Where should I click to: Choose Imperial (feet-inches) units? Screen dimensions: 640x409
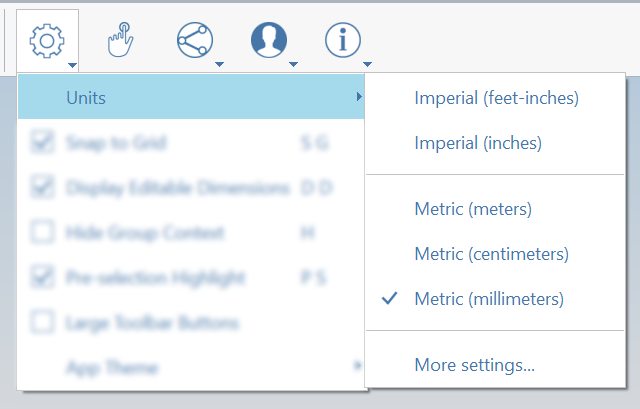[496, 98]
